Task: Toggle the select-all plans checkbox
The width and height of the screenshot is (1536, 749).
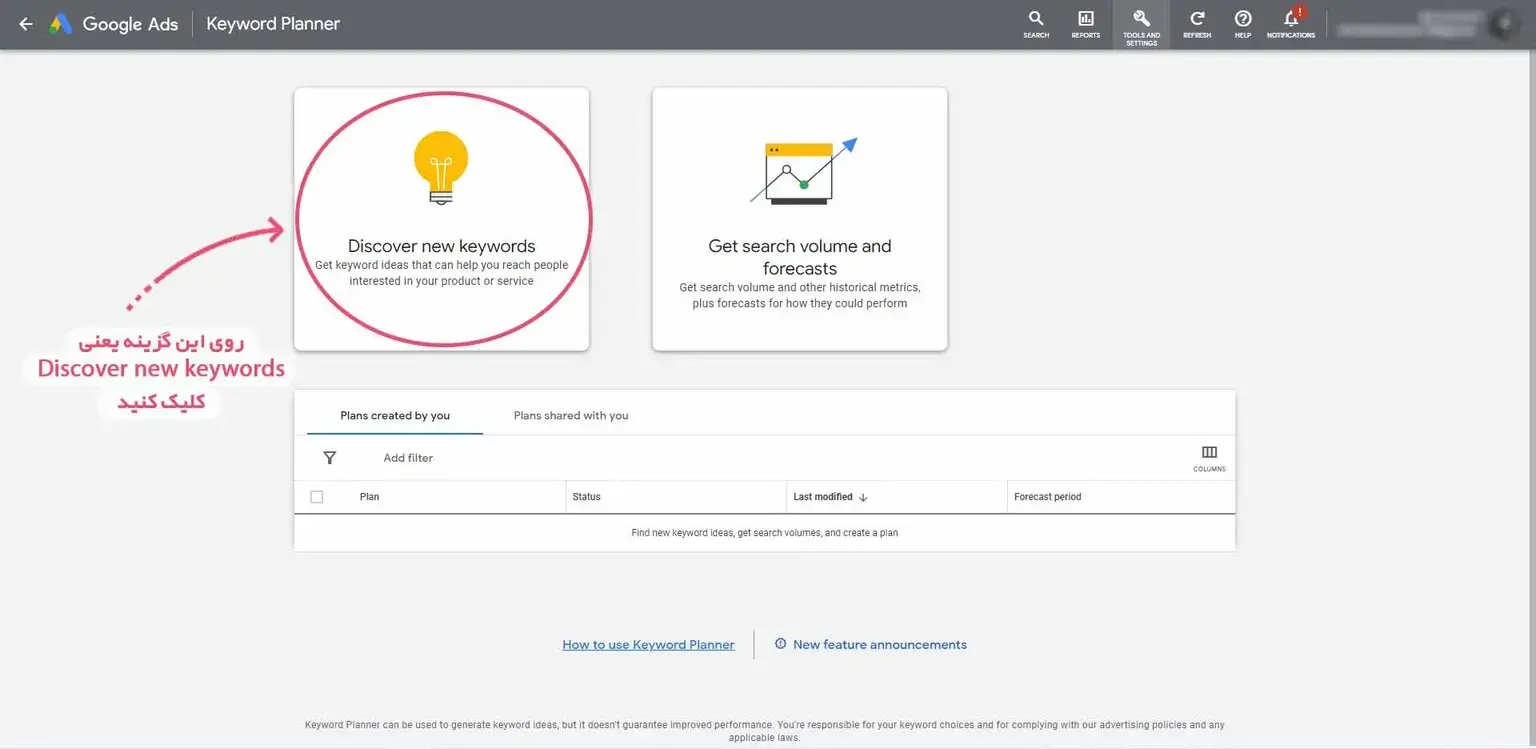Action: coord(317,497)
